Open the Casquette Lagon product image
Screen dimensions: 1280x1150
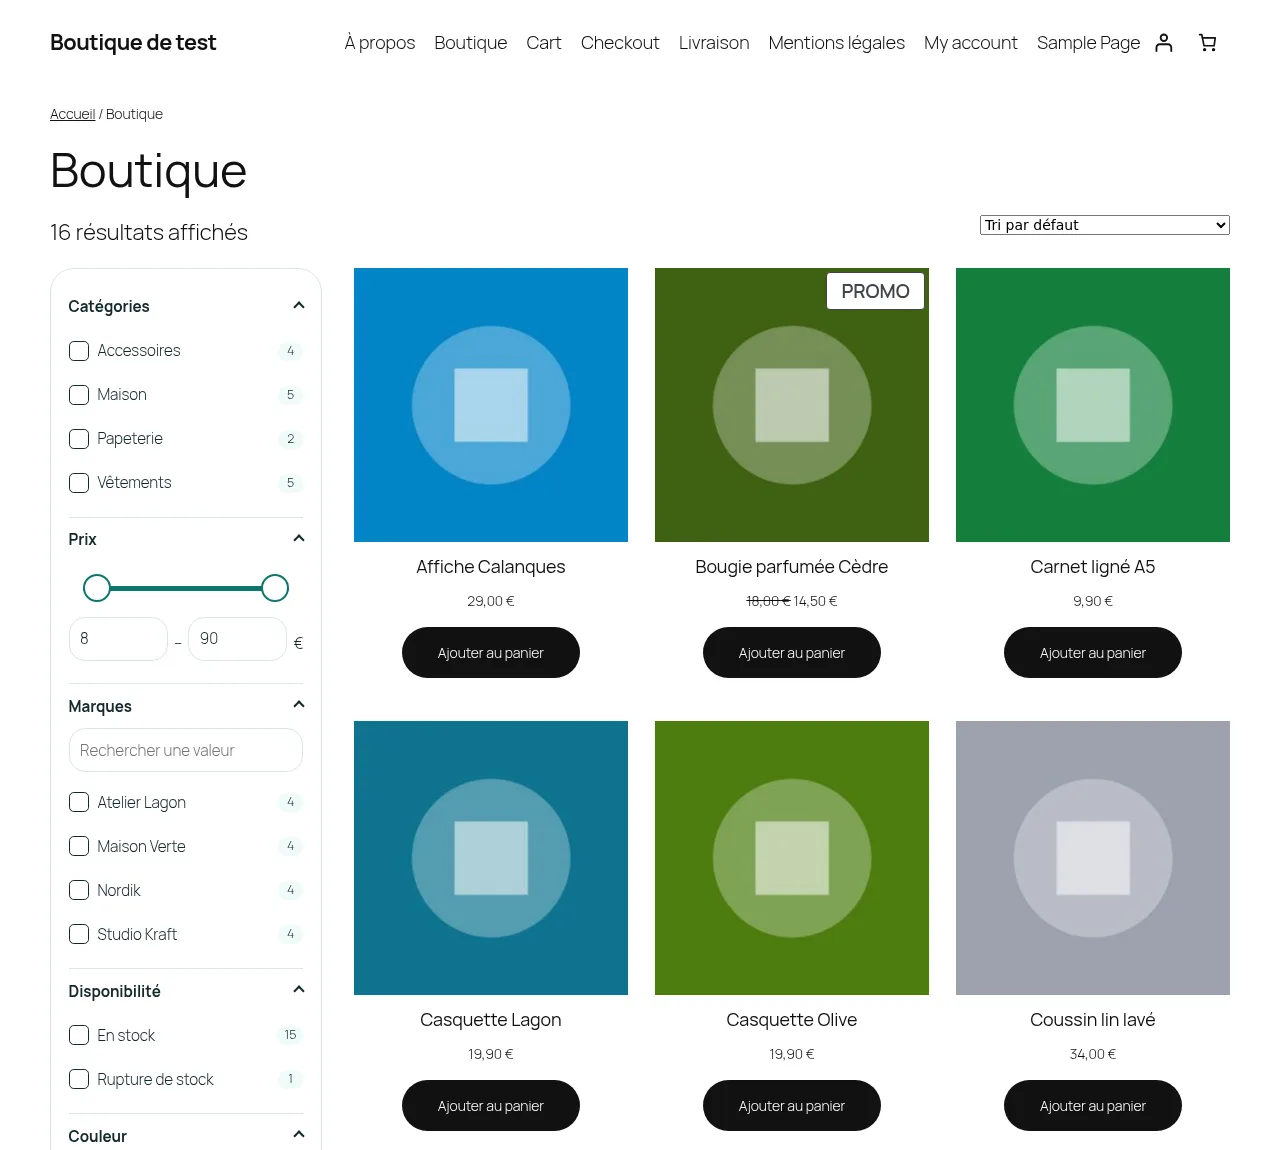(491, 858)
